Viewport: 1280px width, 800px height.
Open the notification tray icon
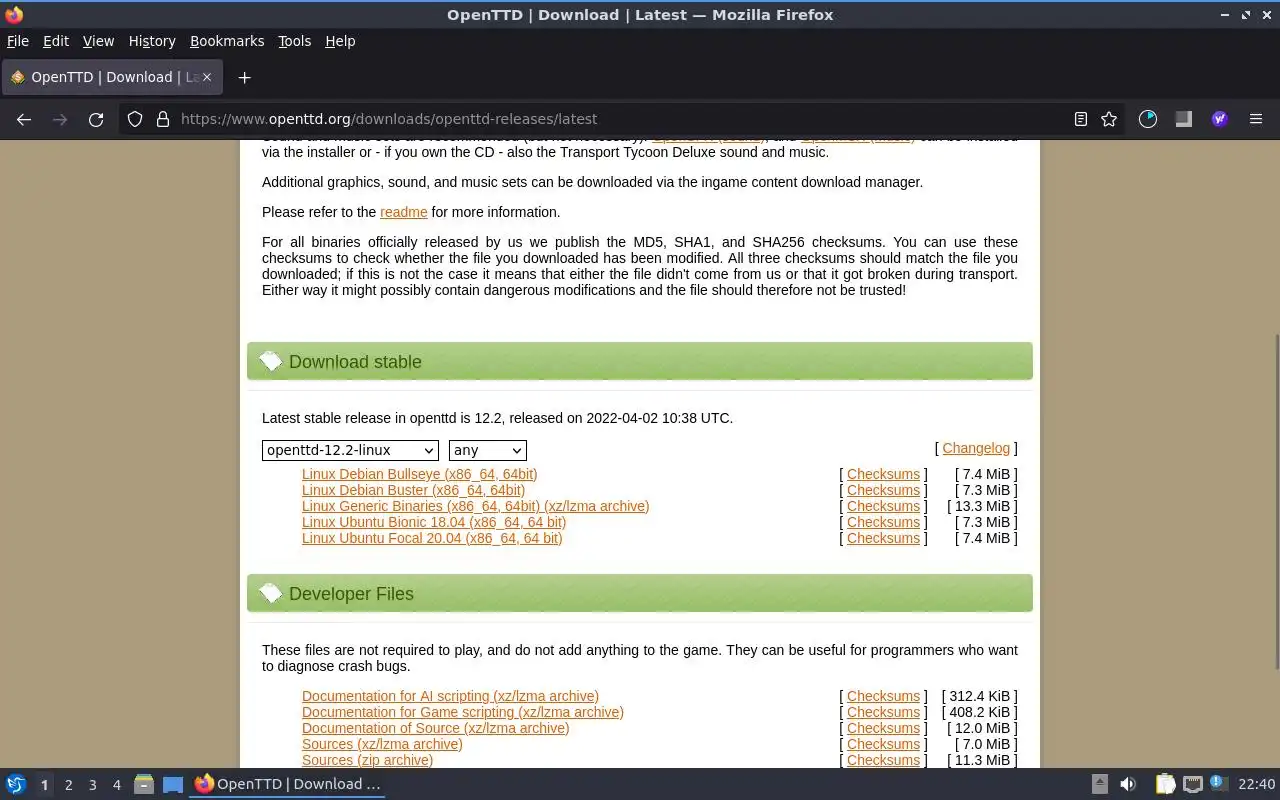(1218, 783)
